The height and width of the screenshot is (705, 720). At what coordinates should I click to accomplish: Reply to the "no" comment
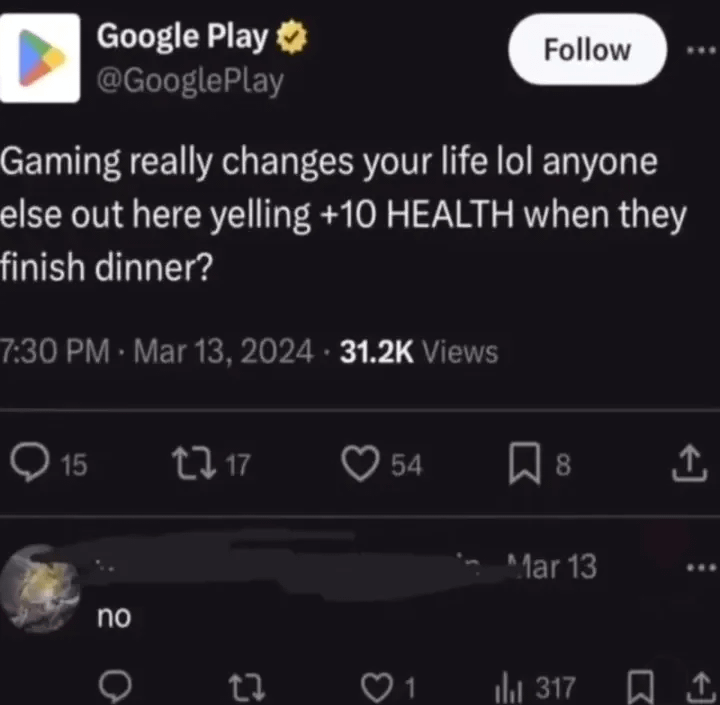coord(115,687)
